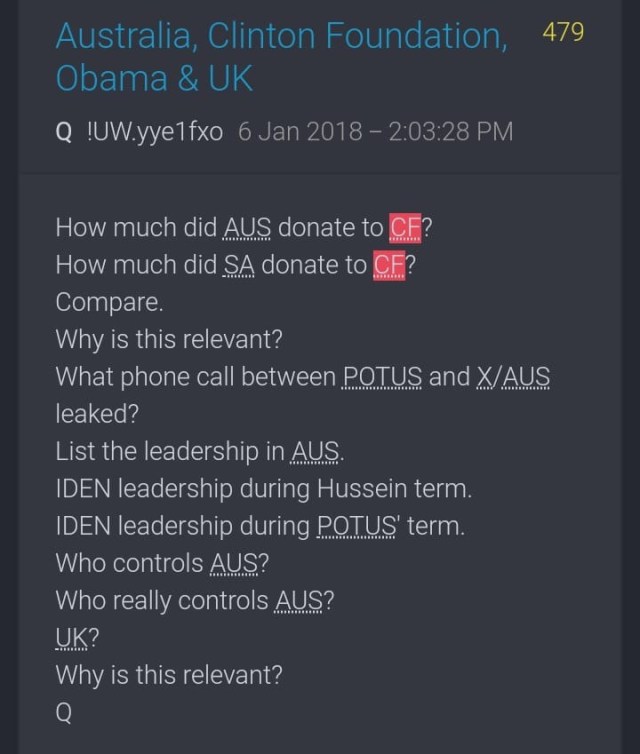
Task: Click underlined POTUS in phone call line
Action: (382, 377)
